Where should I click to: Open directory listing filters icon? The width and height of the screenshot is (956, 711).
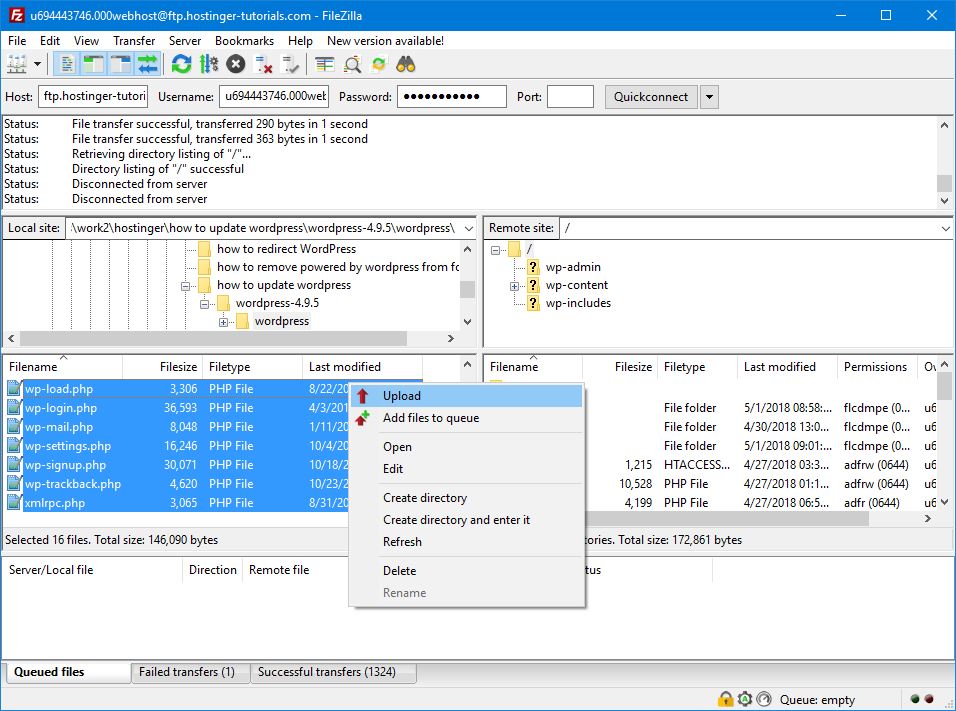[324, 64]
